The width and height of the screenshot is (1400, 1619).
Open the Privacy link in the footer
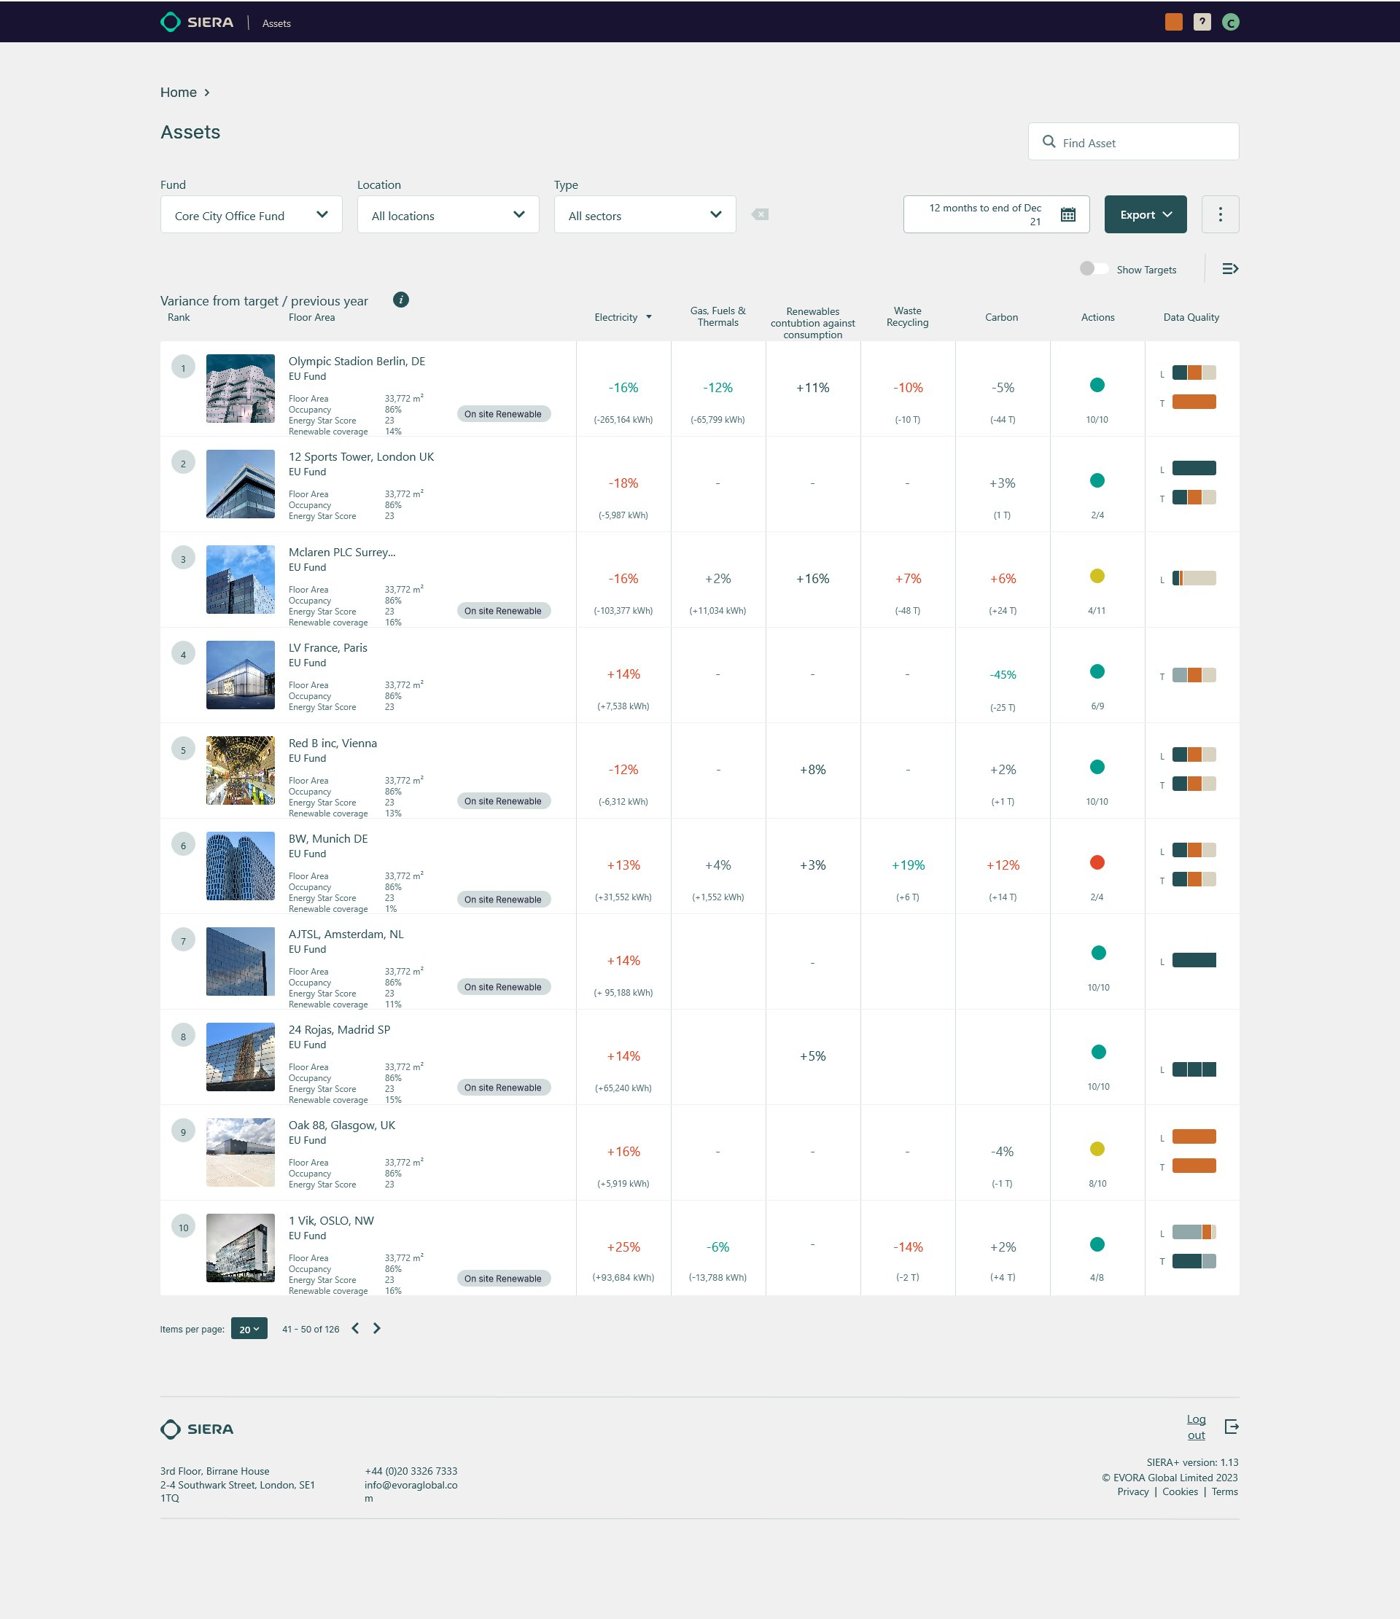coord(1133,1492)
